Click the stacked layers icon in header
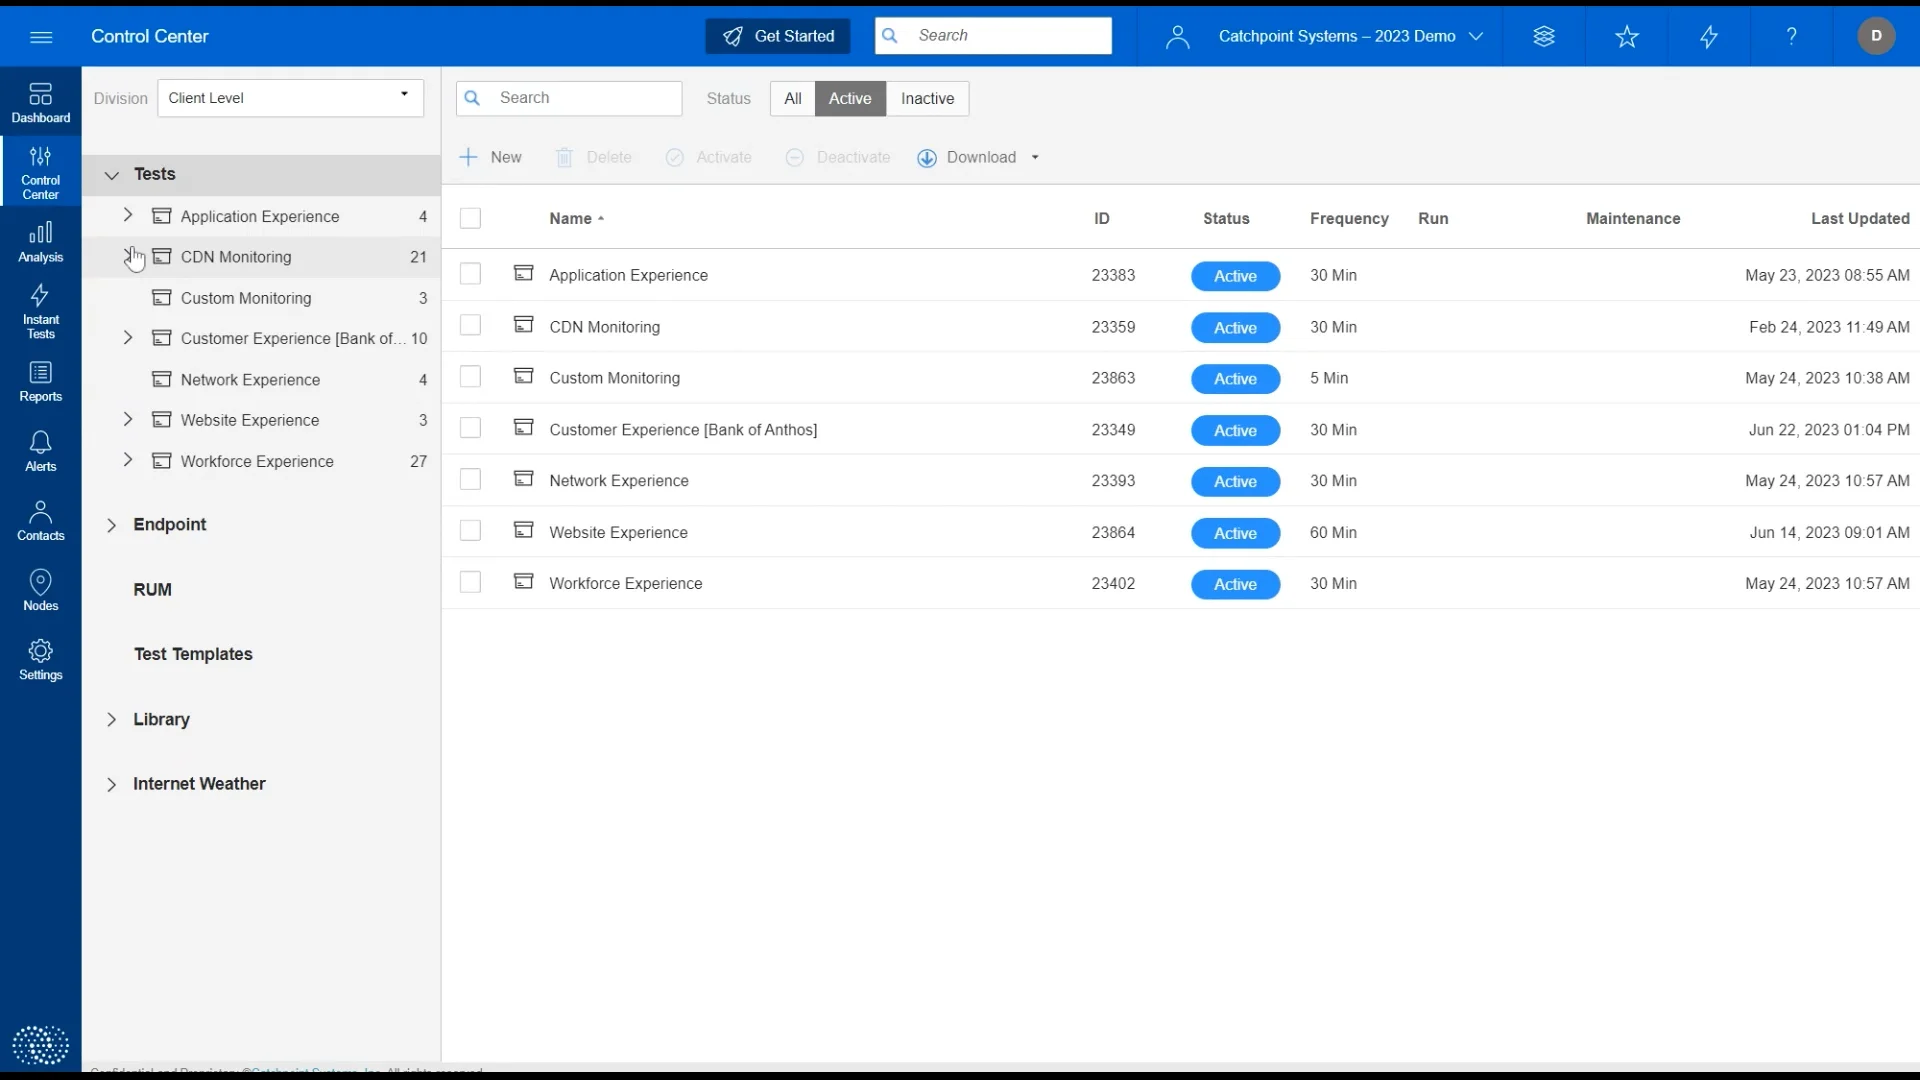The width and height of the screenshot is (1920, 1080). 1544,37
